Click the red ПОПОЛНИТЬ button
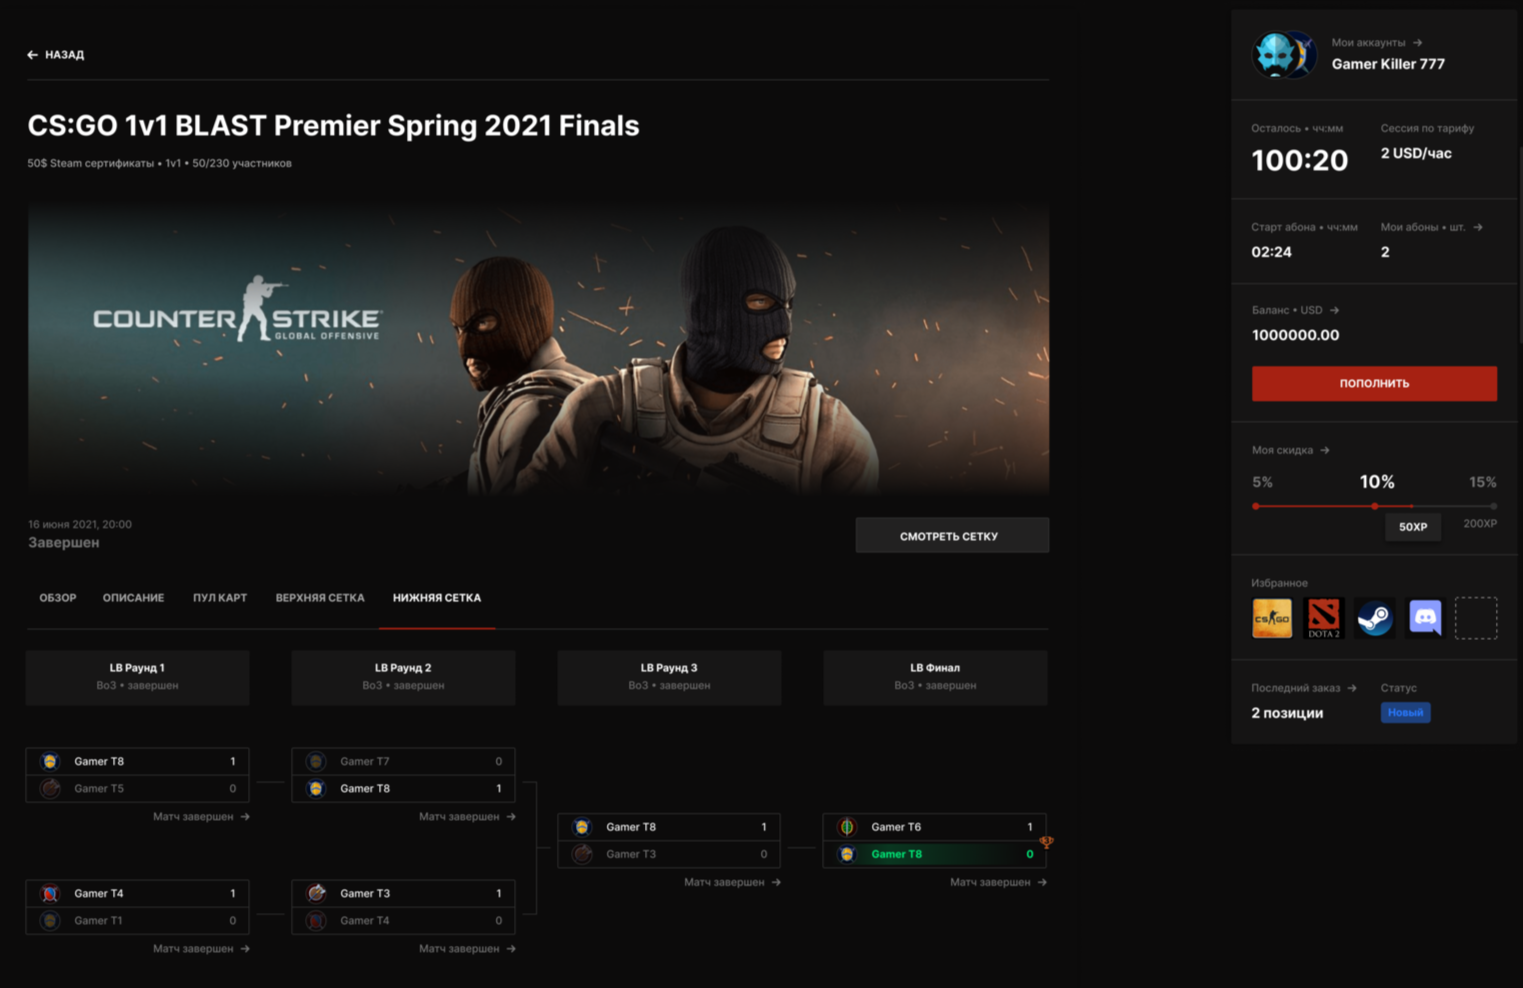 pos(1374,383)
